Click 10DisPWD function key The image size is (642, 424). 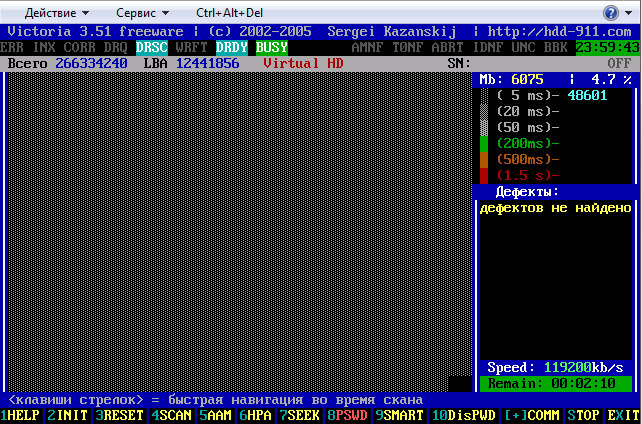(x=463, y=415)
